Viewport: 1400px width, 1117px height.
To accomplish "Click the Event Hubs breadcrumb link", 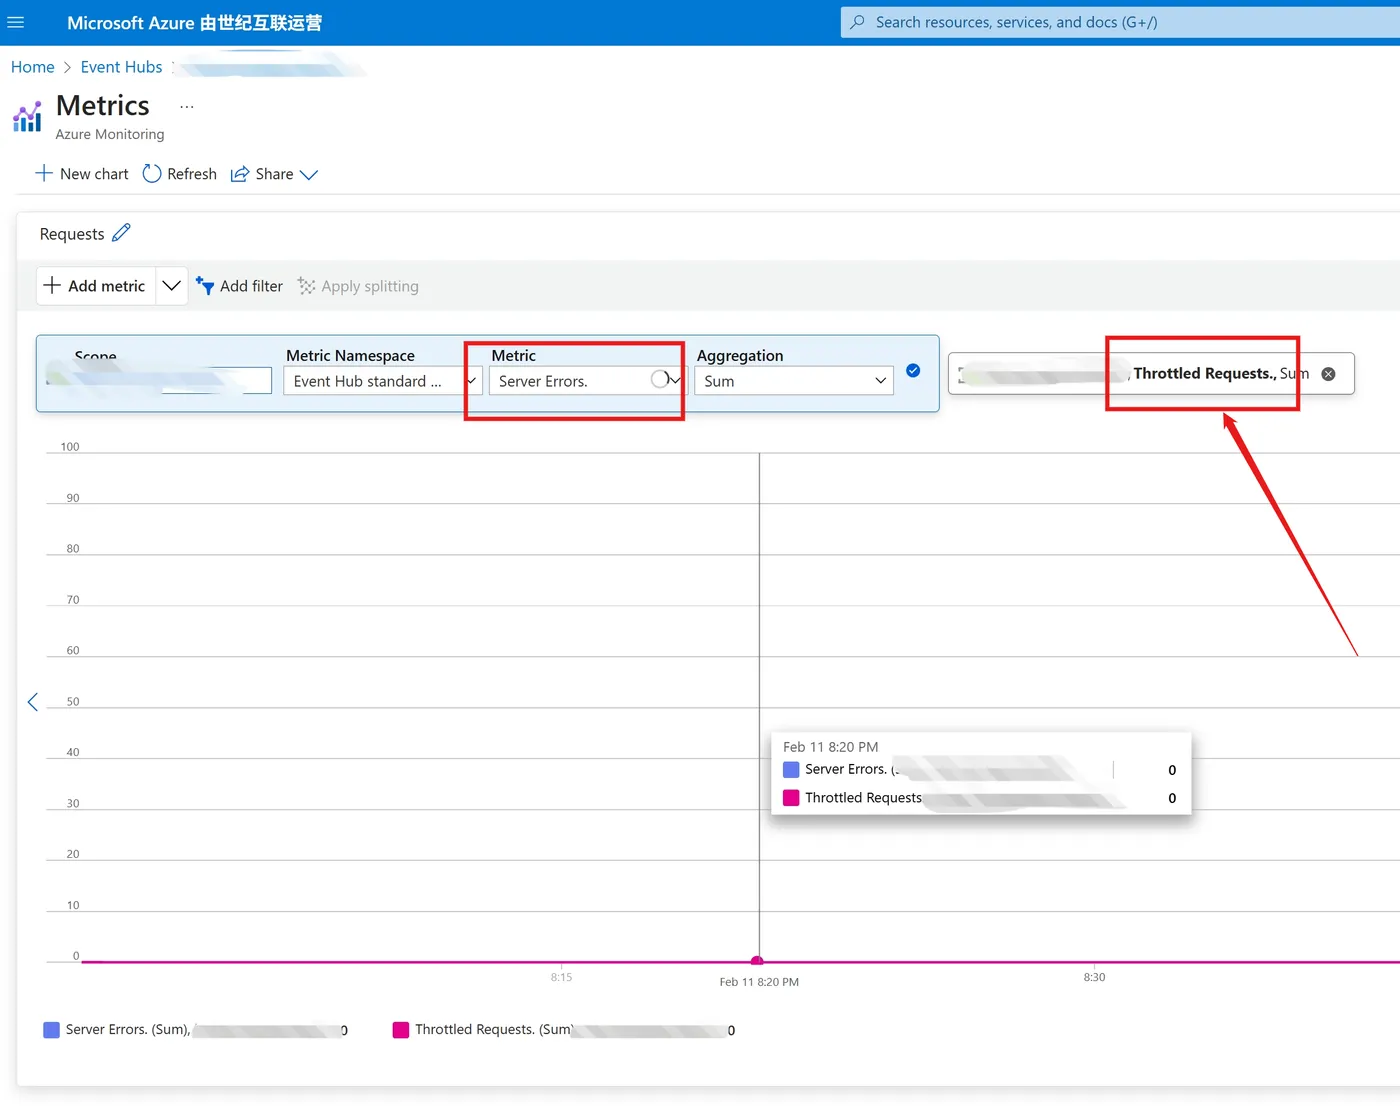I will coord(121,67).
